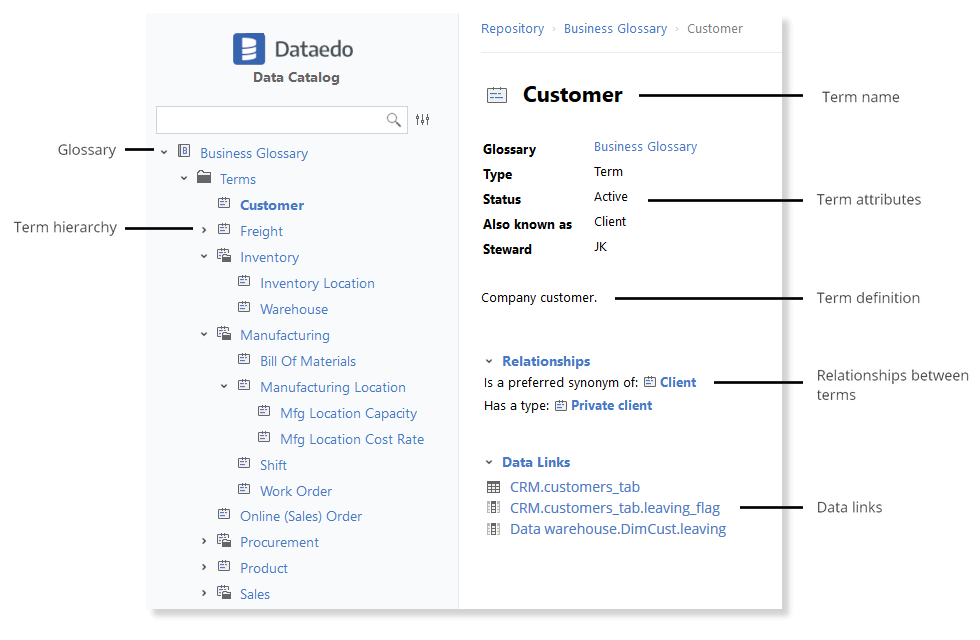This screenshot has height=640, width=980.
Task: Click the Terms folder icon
Action: [204, 178]
